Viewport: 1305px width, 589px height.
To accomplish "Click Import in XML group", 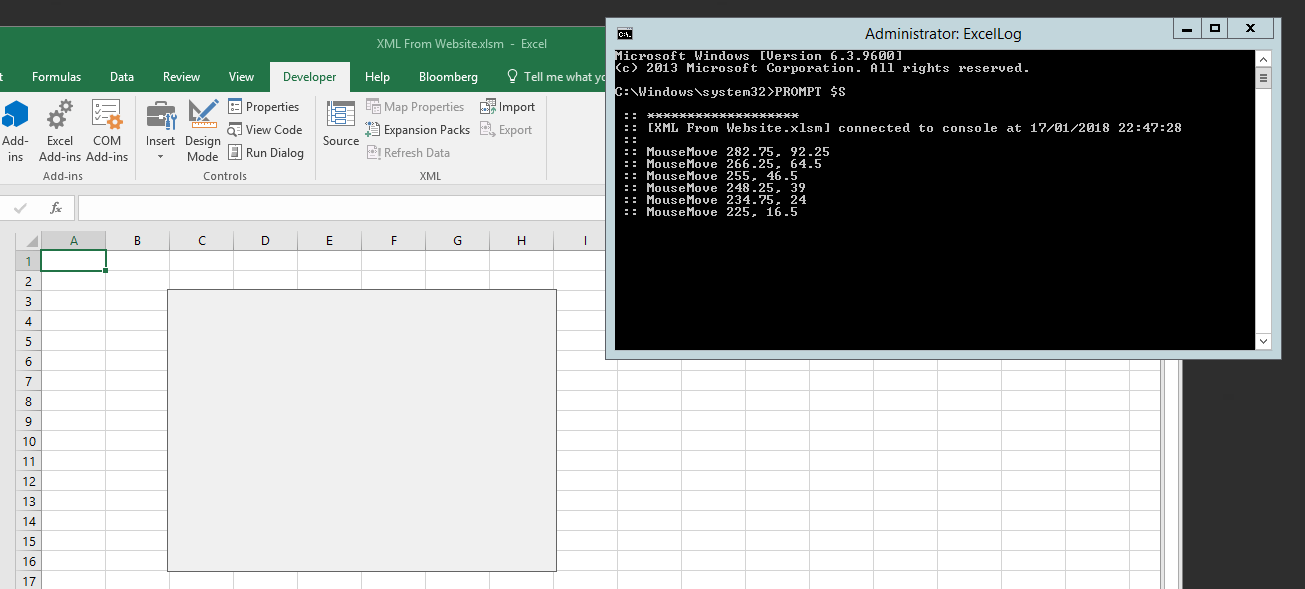I will coord(508,107).
